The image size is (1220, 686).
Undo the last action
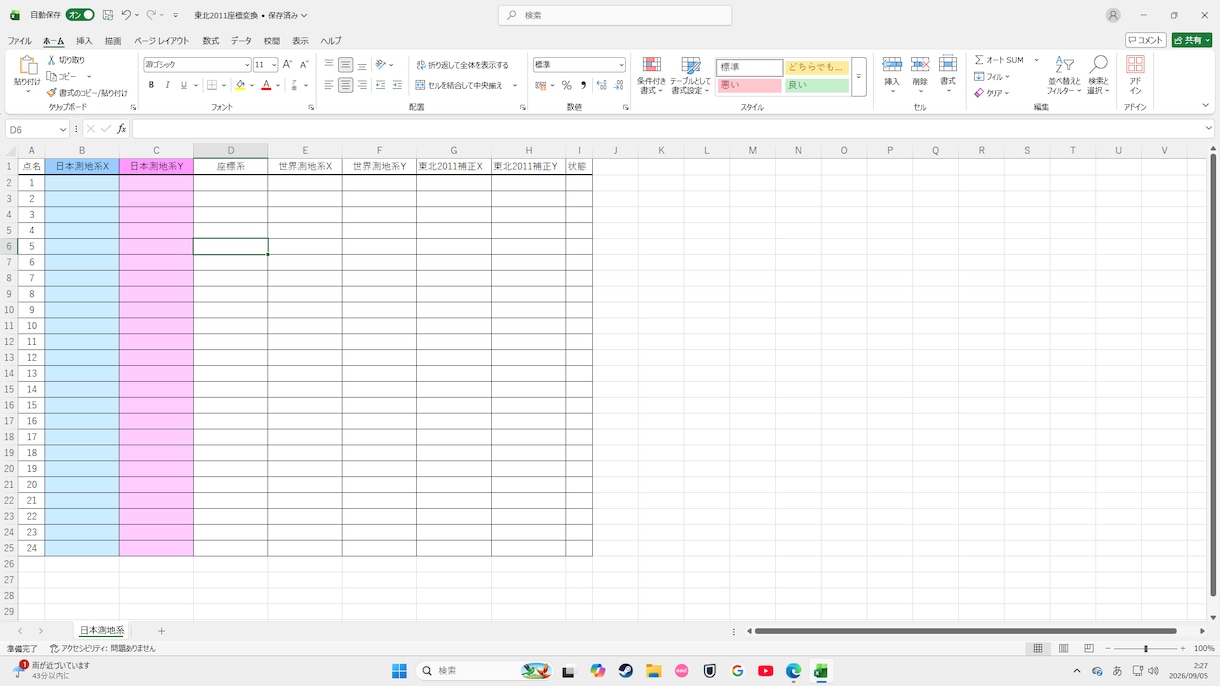coord(126,15)
